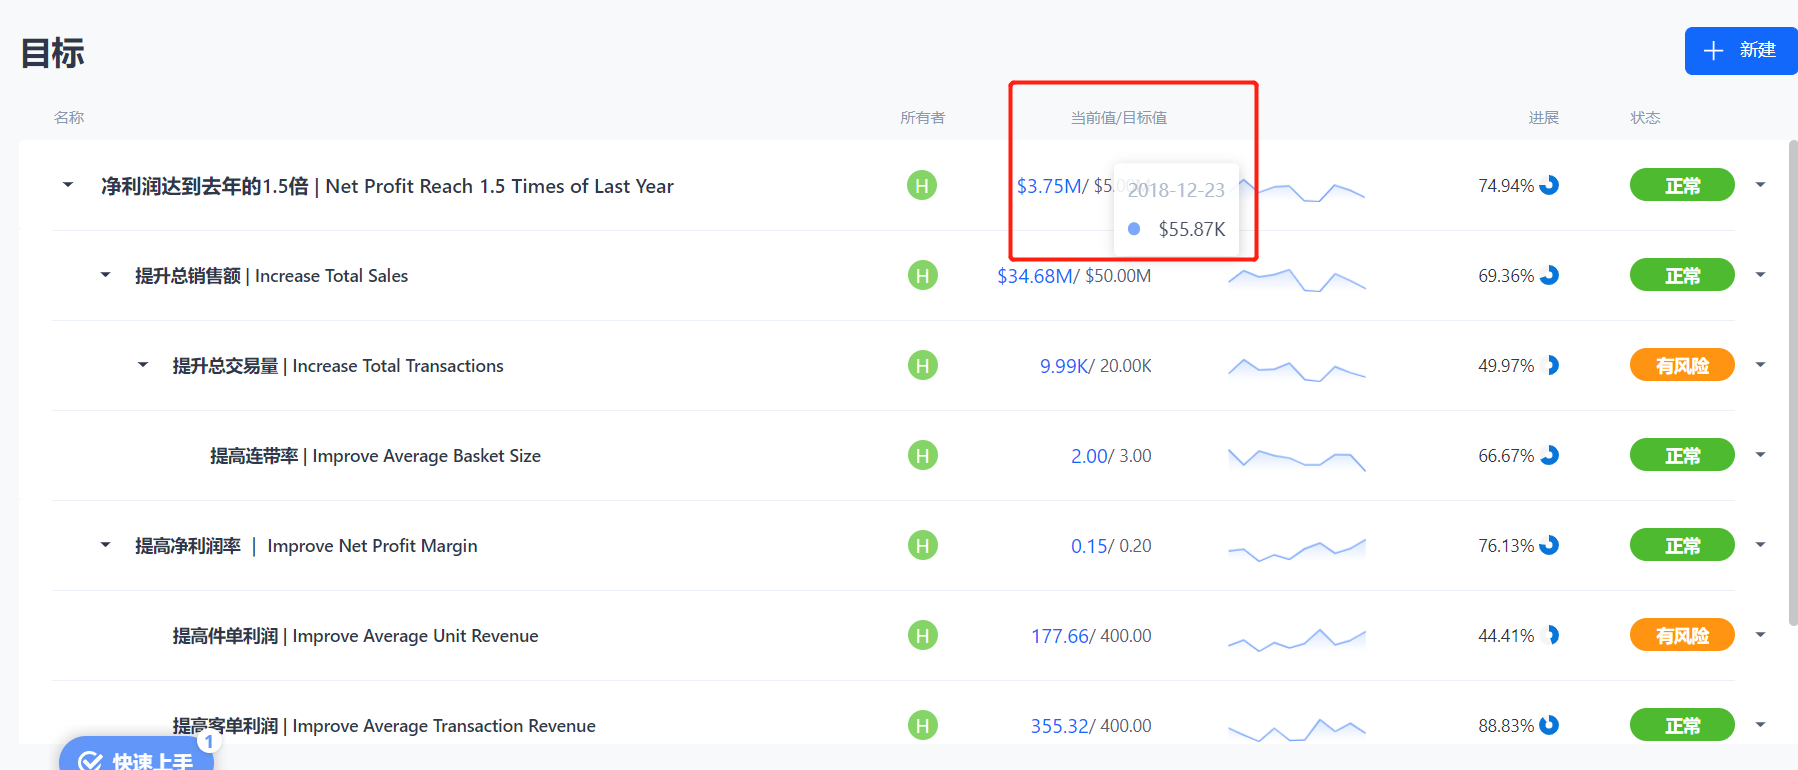Click the 当前值/目标值 column header
This screenshot has height=770, width=1798.
1119,118
